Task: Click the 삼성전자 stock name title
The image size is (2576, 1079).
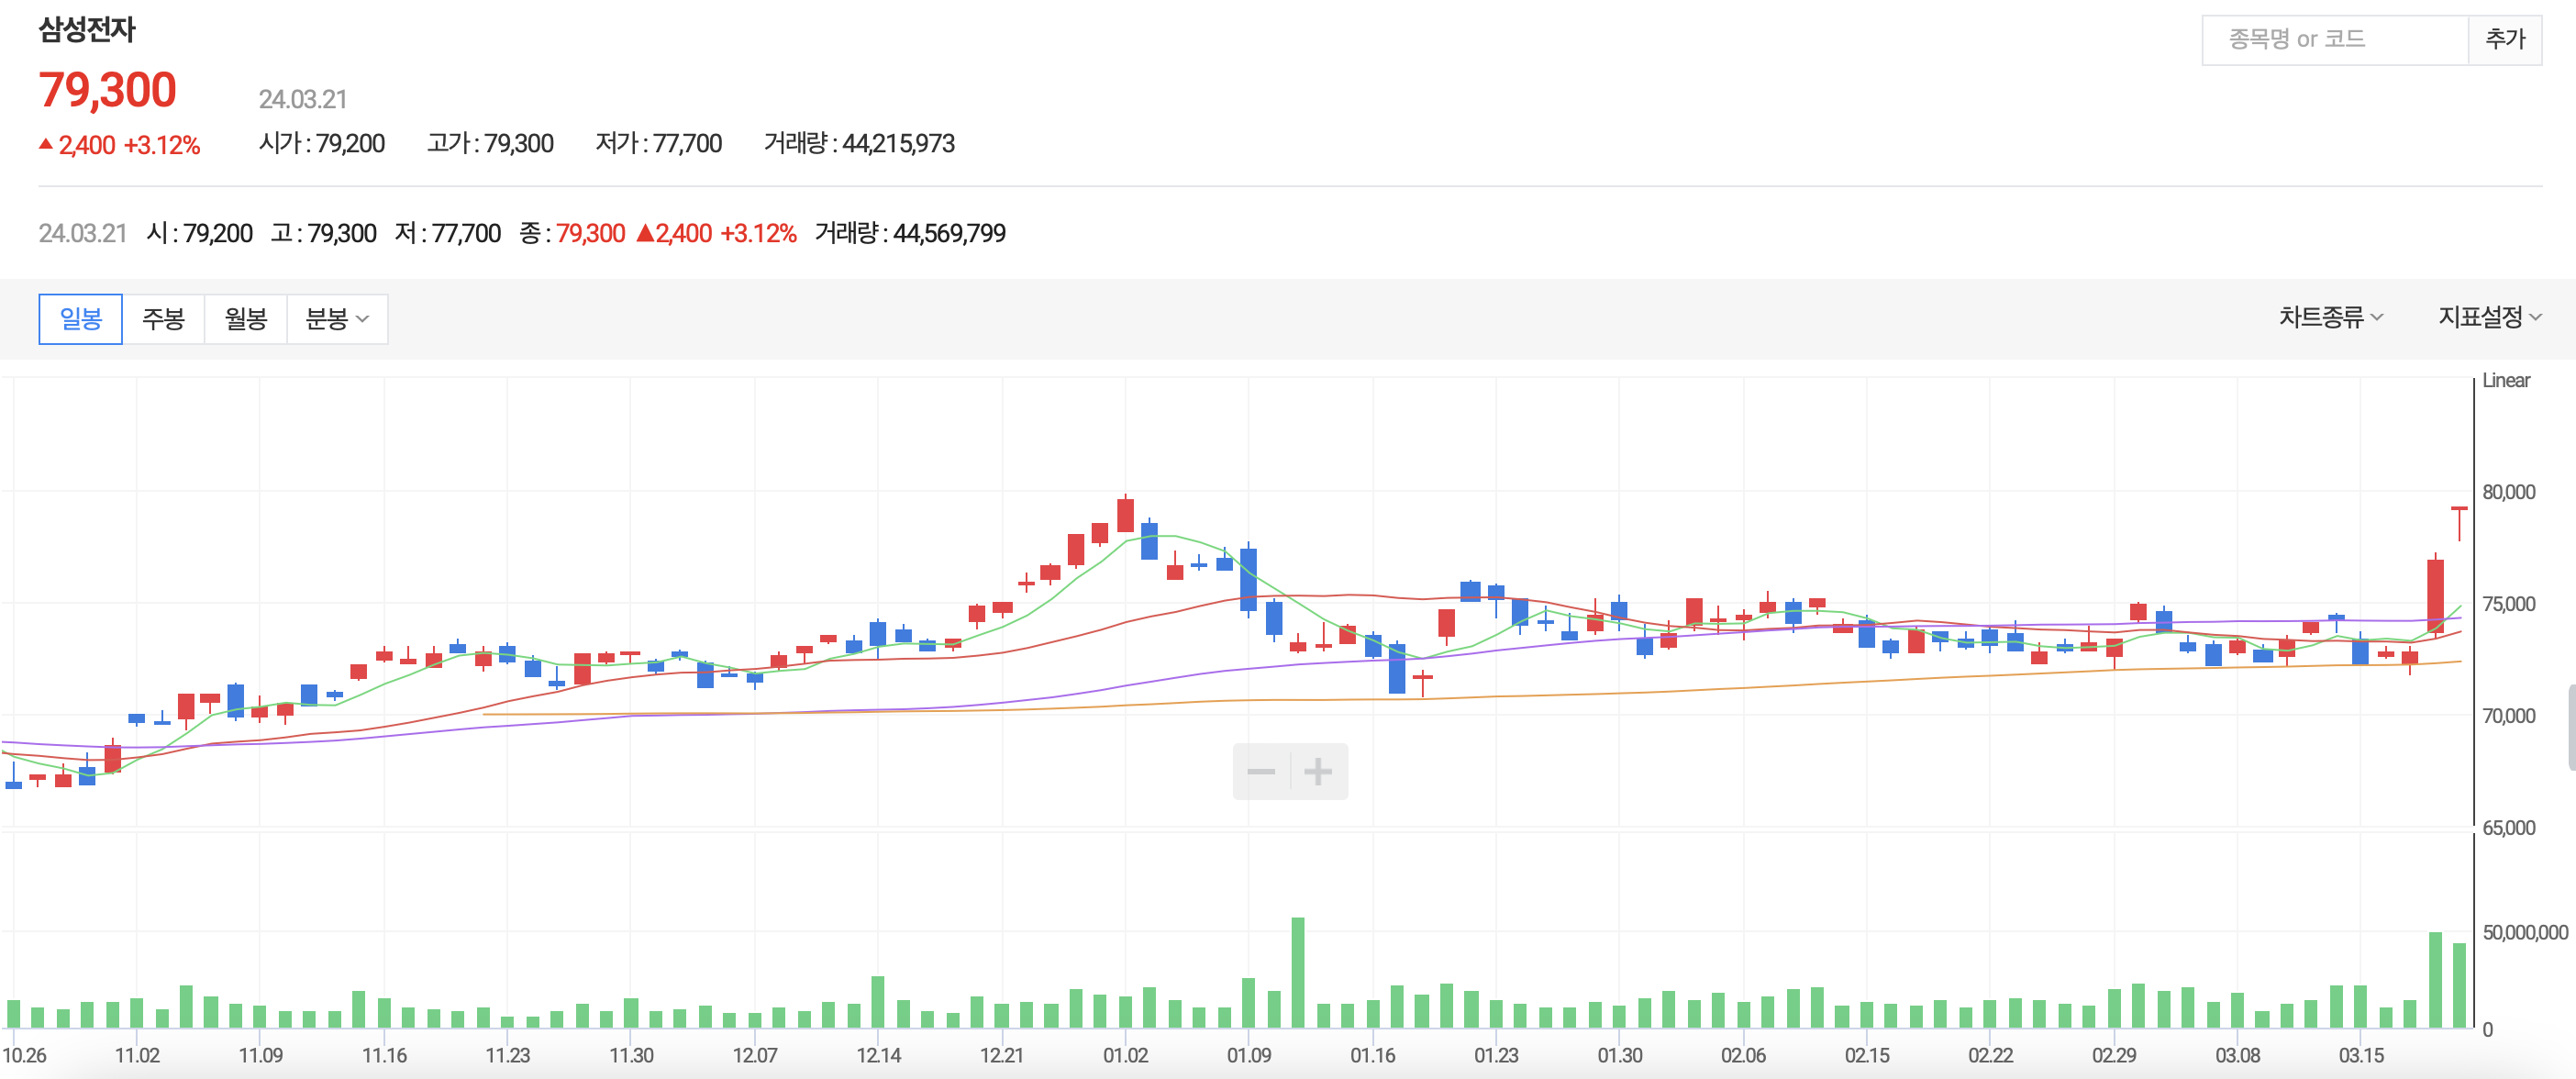Action: click(x=87, y=29)
